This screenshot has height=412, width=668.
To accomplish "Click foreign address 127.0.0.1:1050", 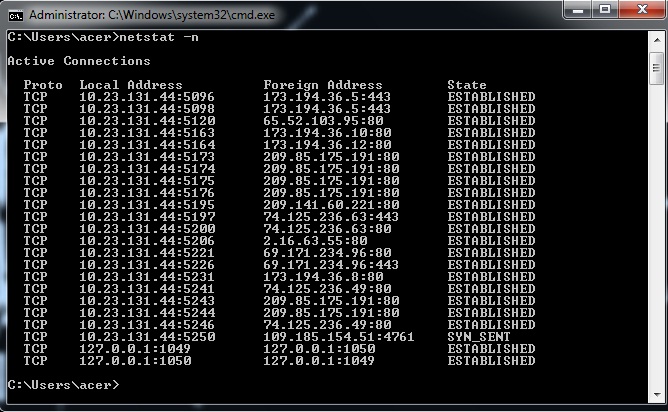I will pos(319,349).
